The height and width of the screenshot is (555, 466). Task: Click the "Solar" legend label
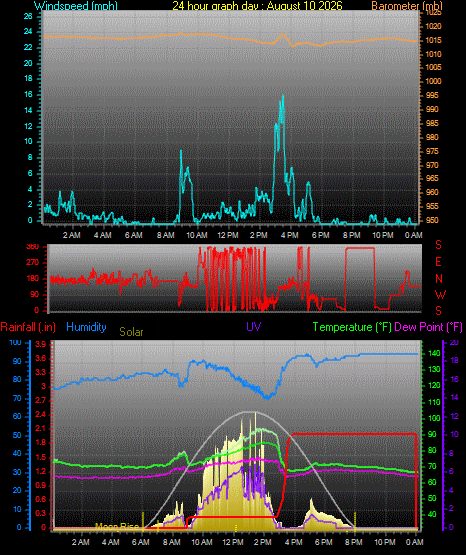click(131, 332)
